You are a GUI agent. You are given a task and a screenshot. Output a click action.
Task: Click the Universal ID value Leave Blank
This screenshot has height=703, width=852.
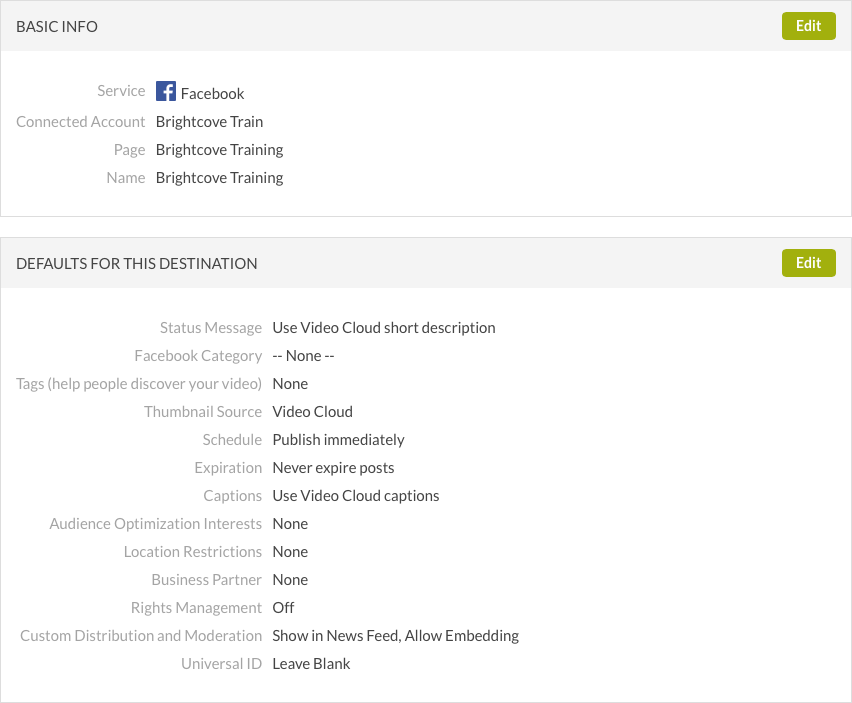click(x=311, y=663)
